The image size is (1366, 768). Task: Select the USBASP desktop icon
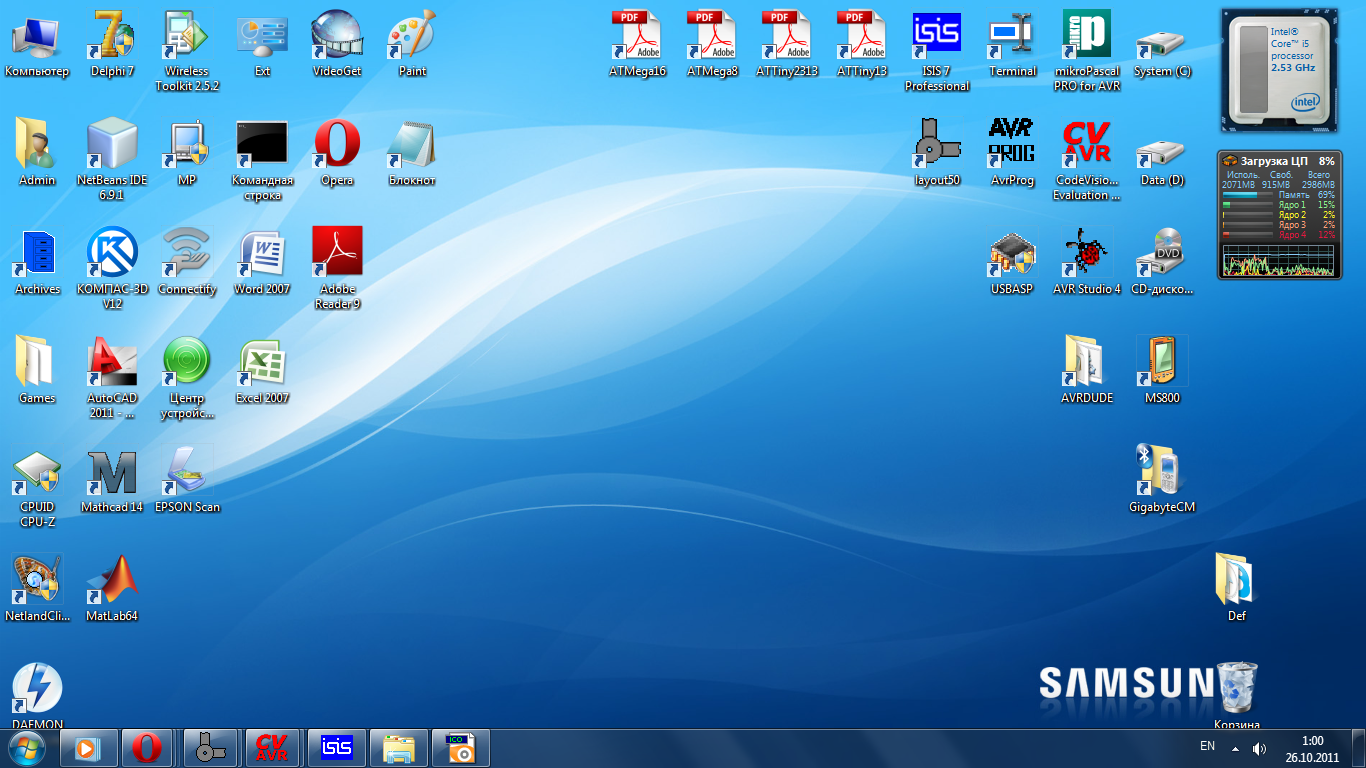click(1011, 256)
